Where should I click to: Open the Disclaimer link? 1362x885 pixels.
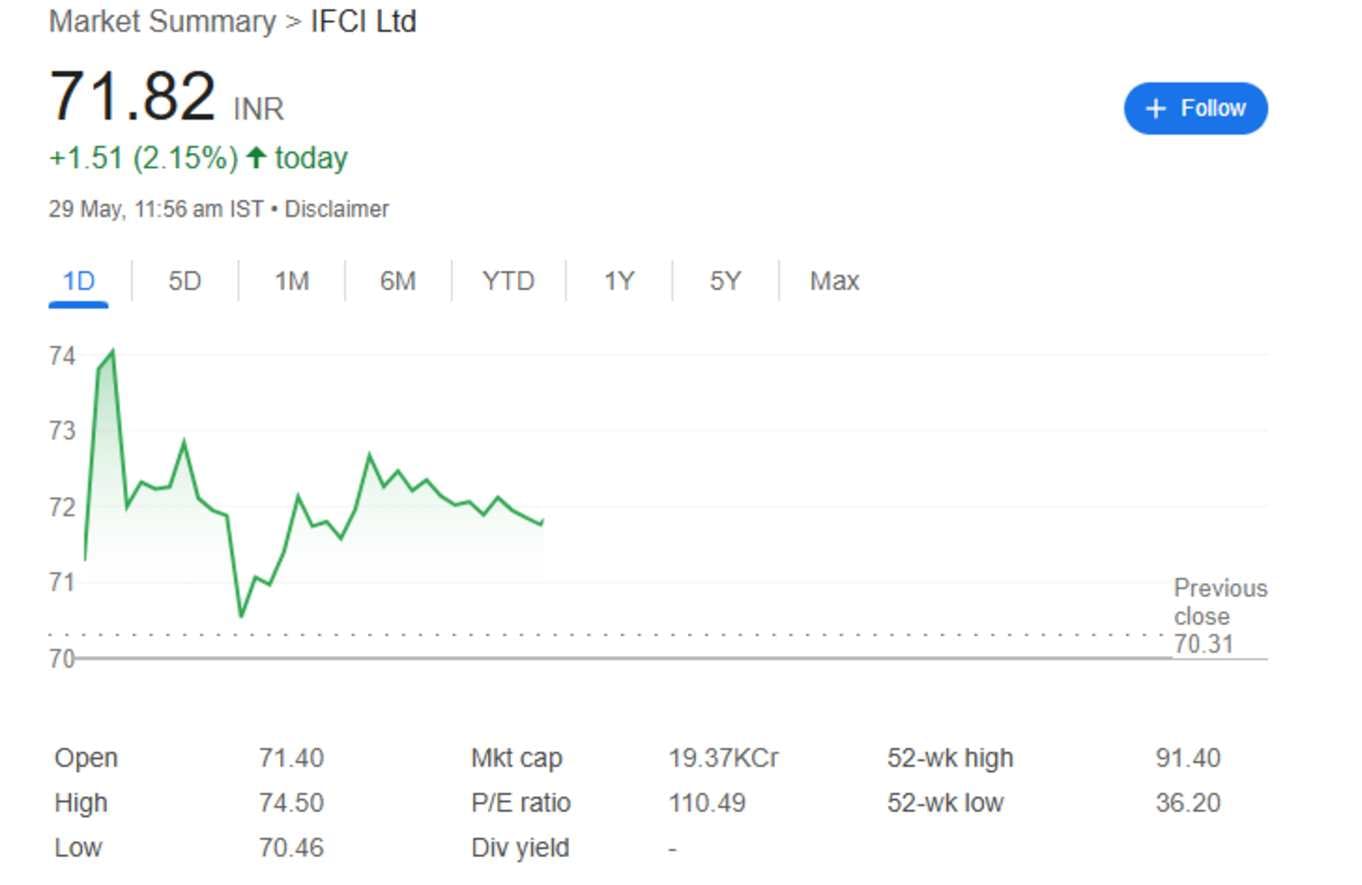point(337,209)
